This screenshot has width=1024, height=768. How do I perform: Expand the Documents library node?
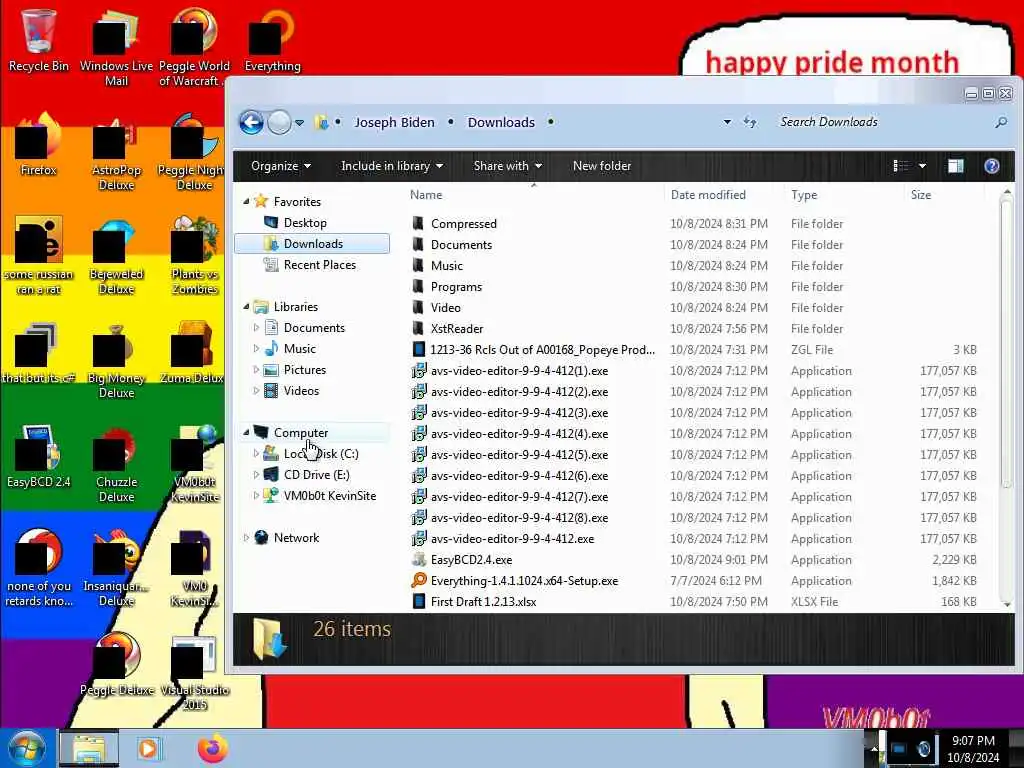pyautogui.click(x=256, y=327)
